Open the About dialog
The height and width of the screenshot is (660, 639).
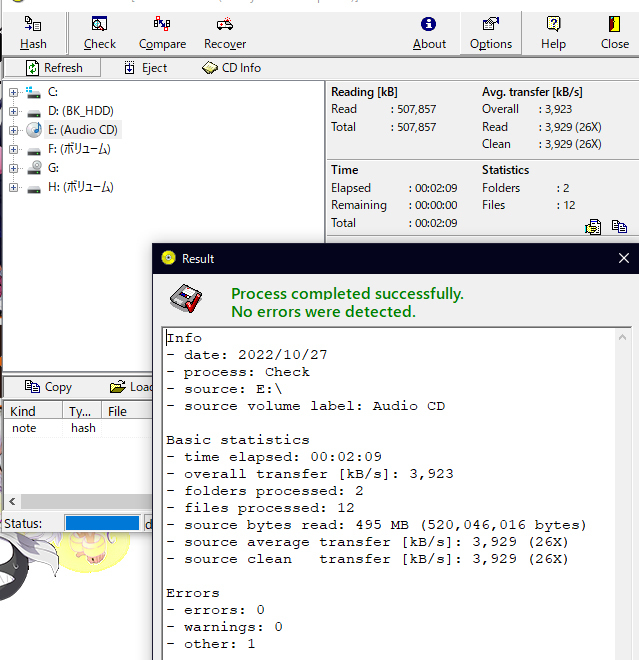point(429,33)
